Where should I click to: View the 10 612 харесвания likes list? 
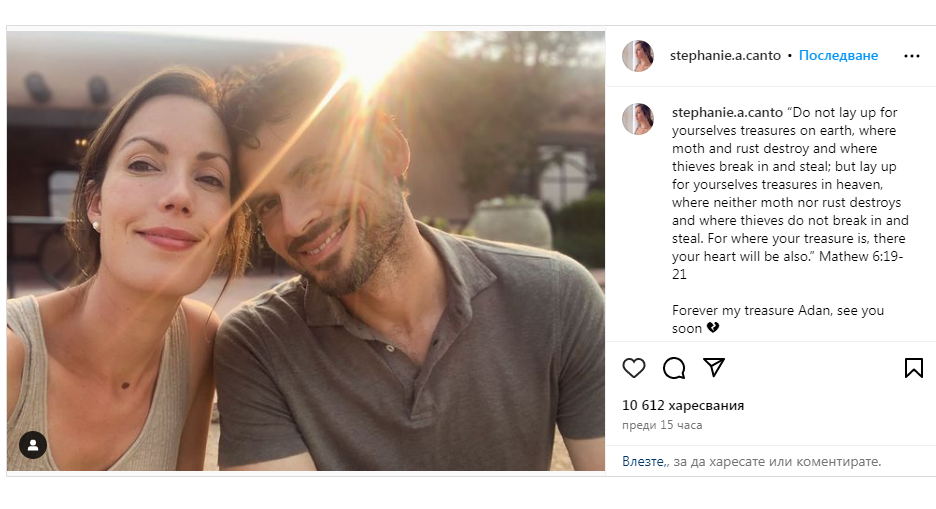pos(683,405)
